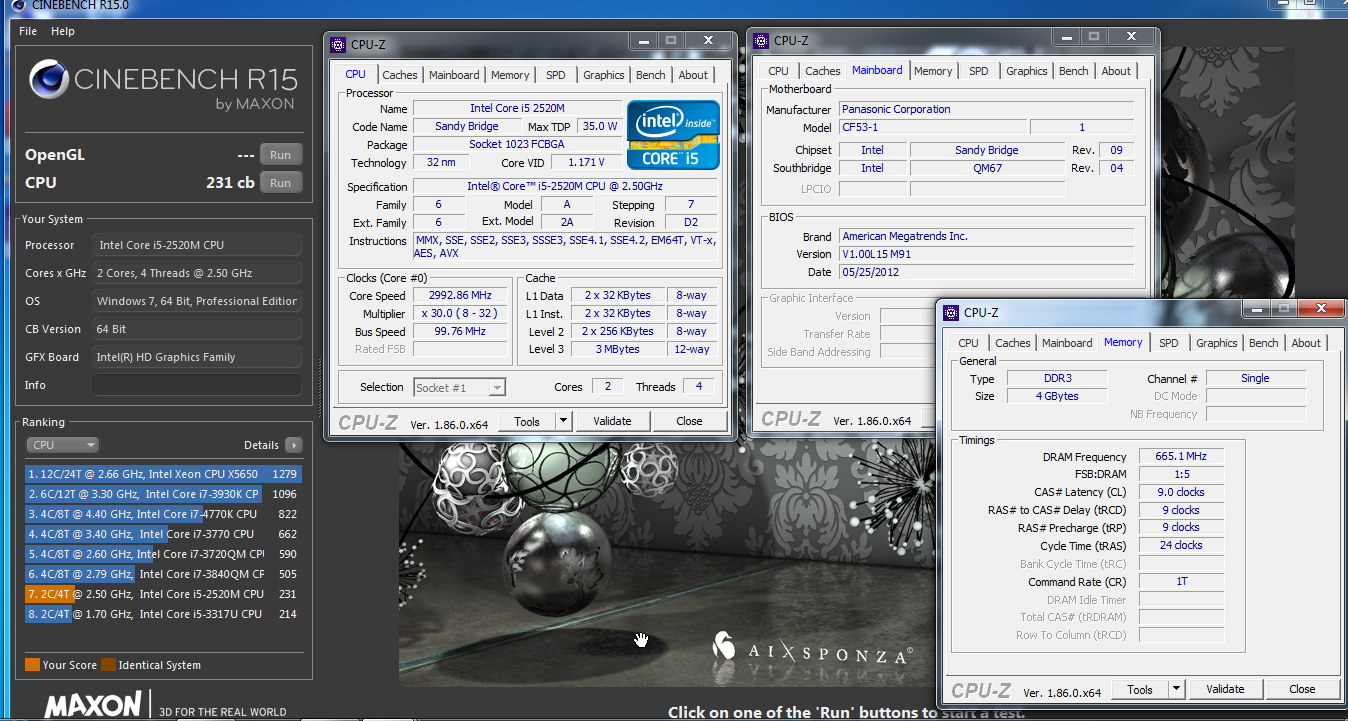Select ranking row Core i5-3317U

tap(164, 614)
